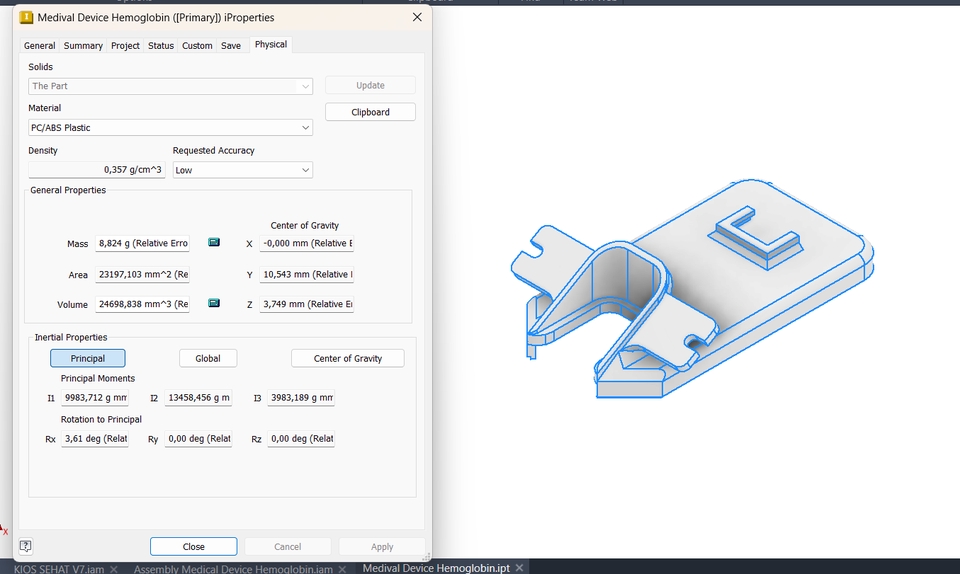Select the Custom tab
Screen dimensions: 960x574
(x=197, y=45)
